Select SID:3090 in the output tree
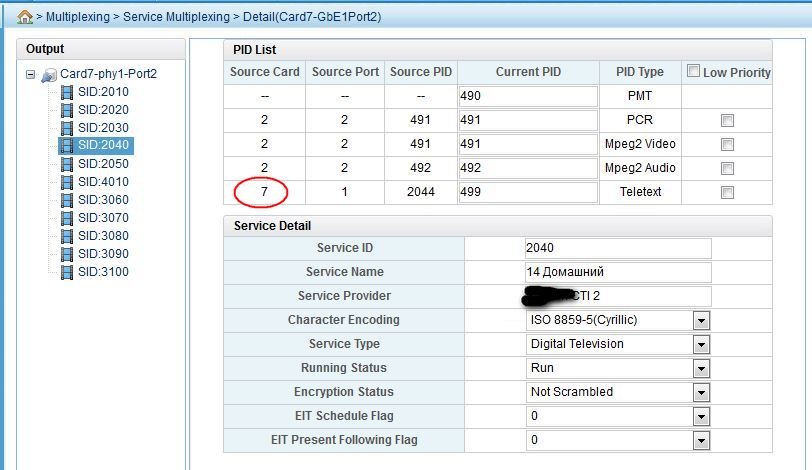Screen dimensions: 812x470 tap(103, 254)
